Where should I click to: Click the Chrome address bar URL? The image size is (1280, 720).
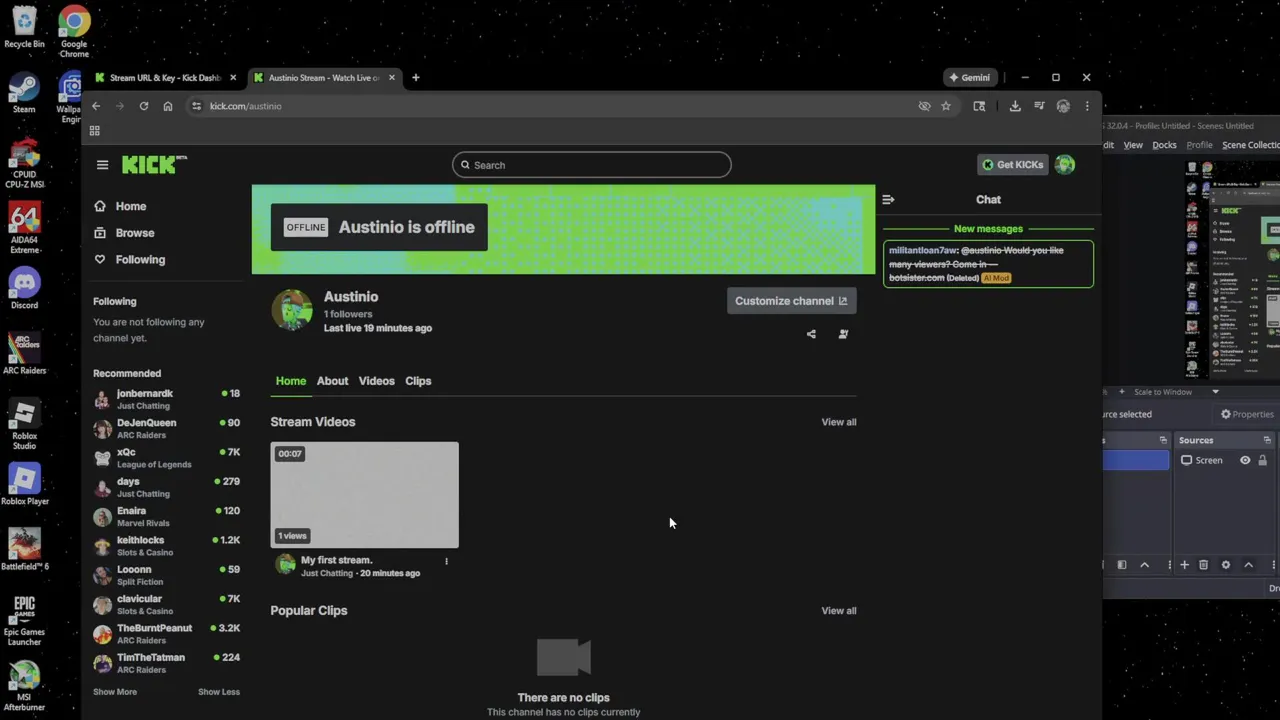coord(245,106)
